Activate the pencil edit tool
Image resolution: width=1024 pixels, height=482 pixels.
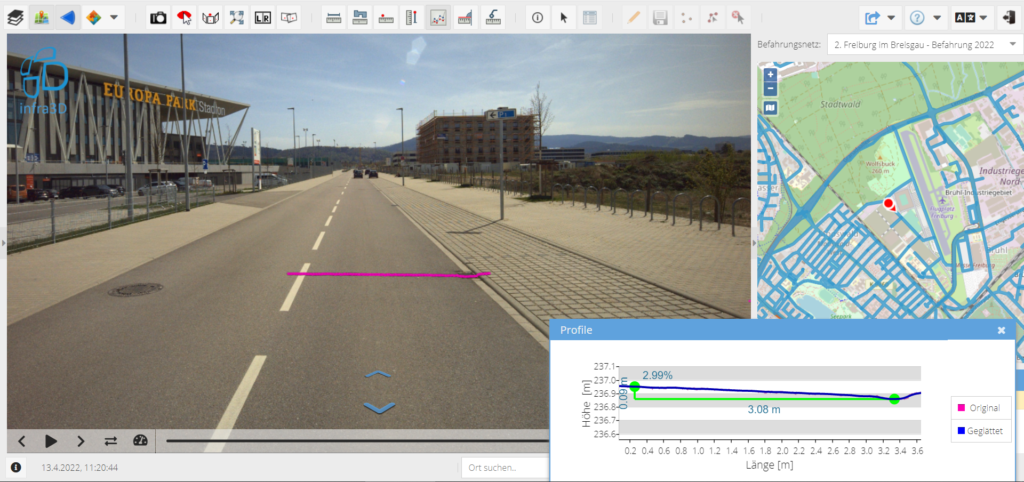[633, 18]
